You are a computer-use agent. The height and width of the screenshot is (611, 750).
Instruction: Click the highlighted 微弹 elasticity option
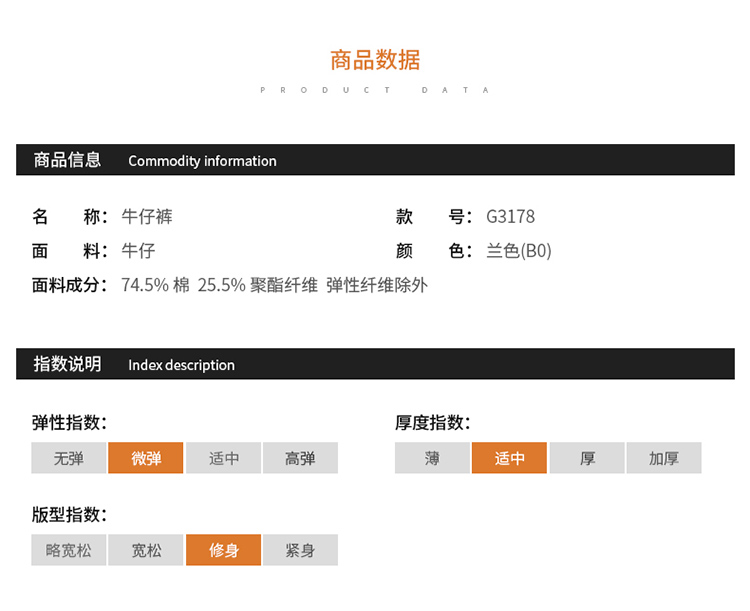point(146,458)
